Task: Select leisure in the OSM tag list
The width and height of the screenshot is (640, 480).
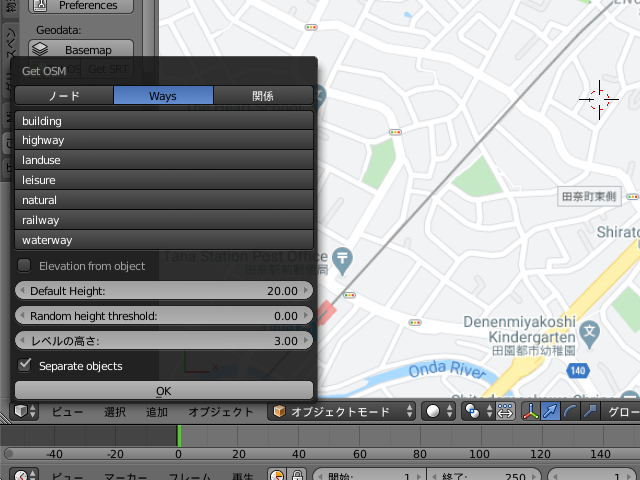Action: coord(164,180)
